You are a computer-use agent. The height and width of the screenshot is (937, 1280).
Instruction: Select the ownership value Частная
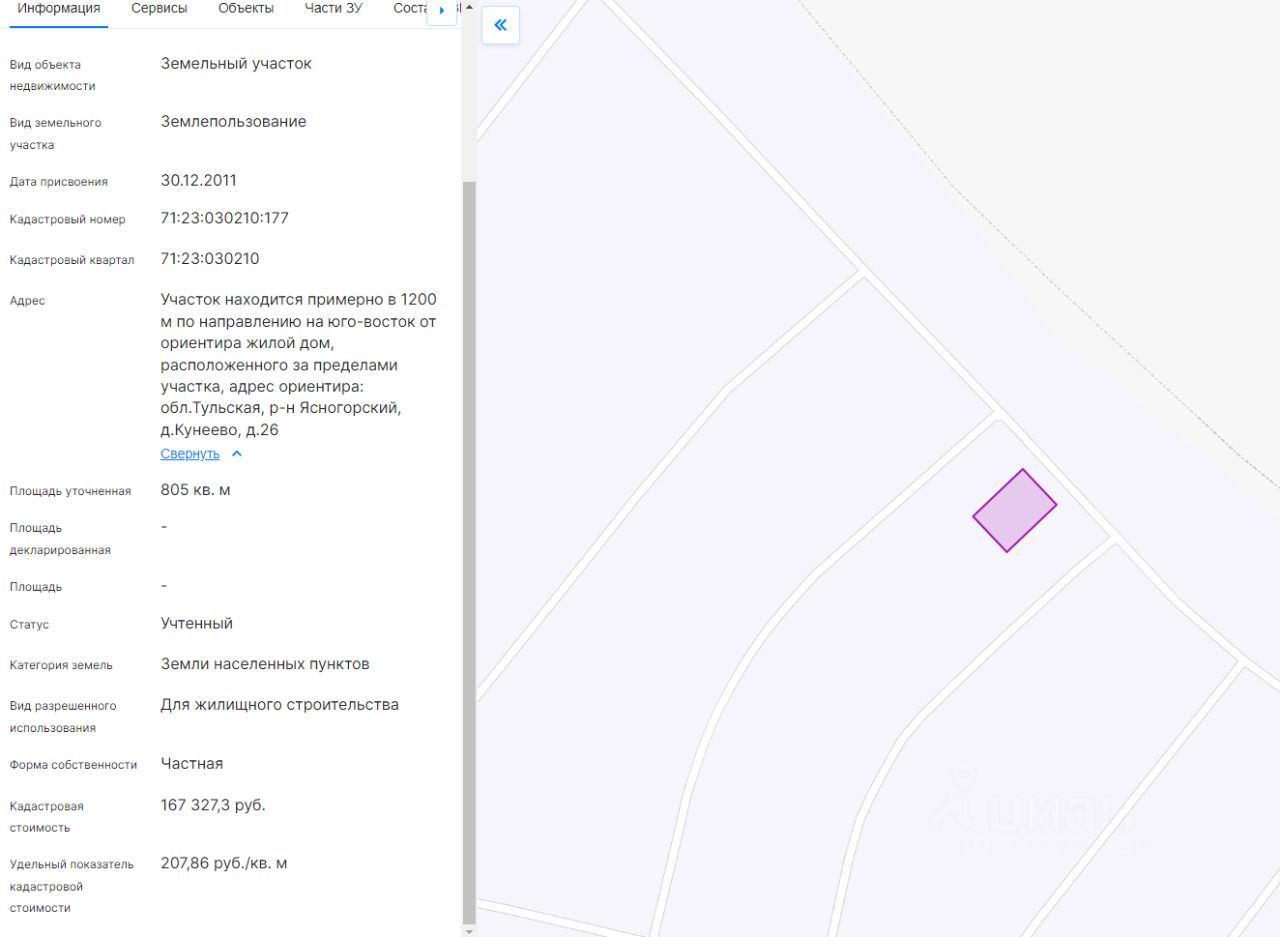point(192,764)
